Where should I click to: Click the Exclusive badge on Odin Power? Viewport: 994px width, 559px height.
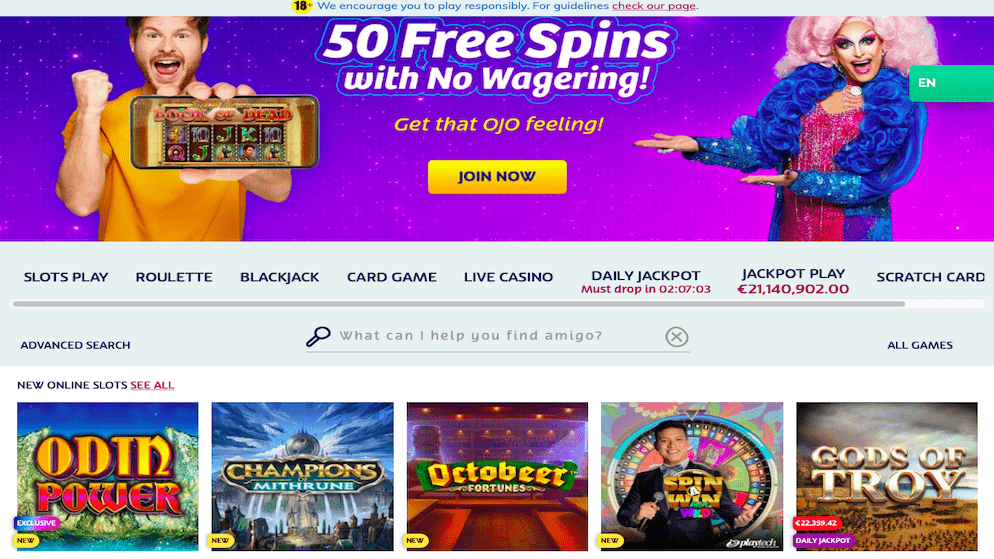point(37,523)
